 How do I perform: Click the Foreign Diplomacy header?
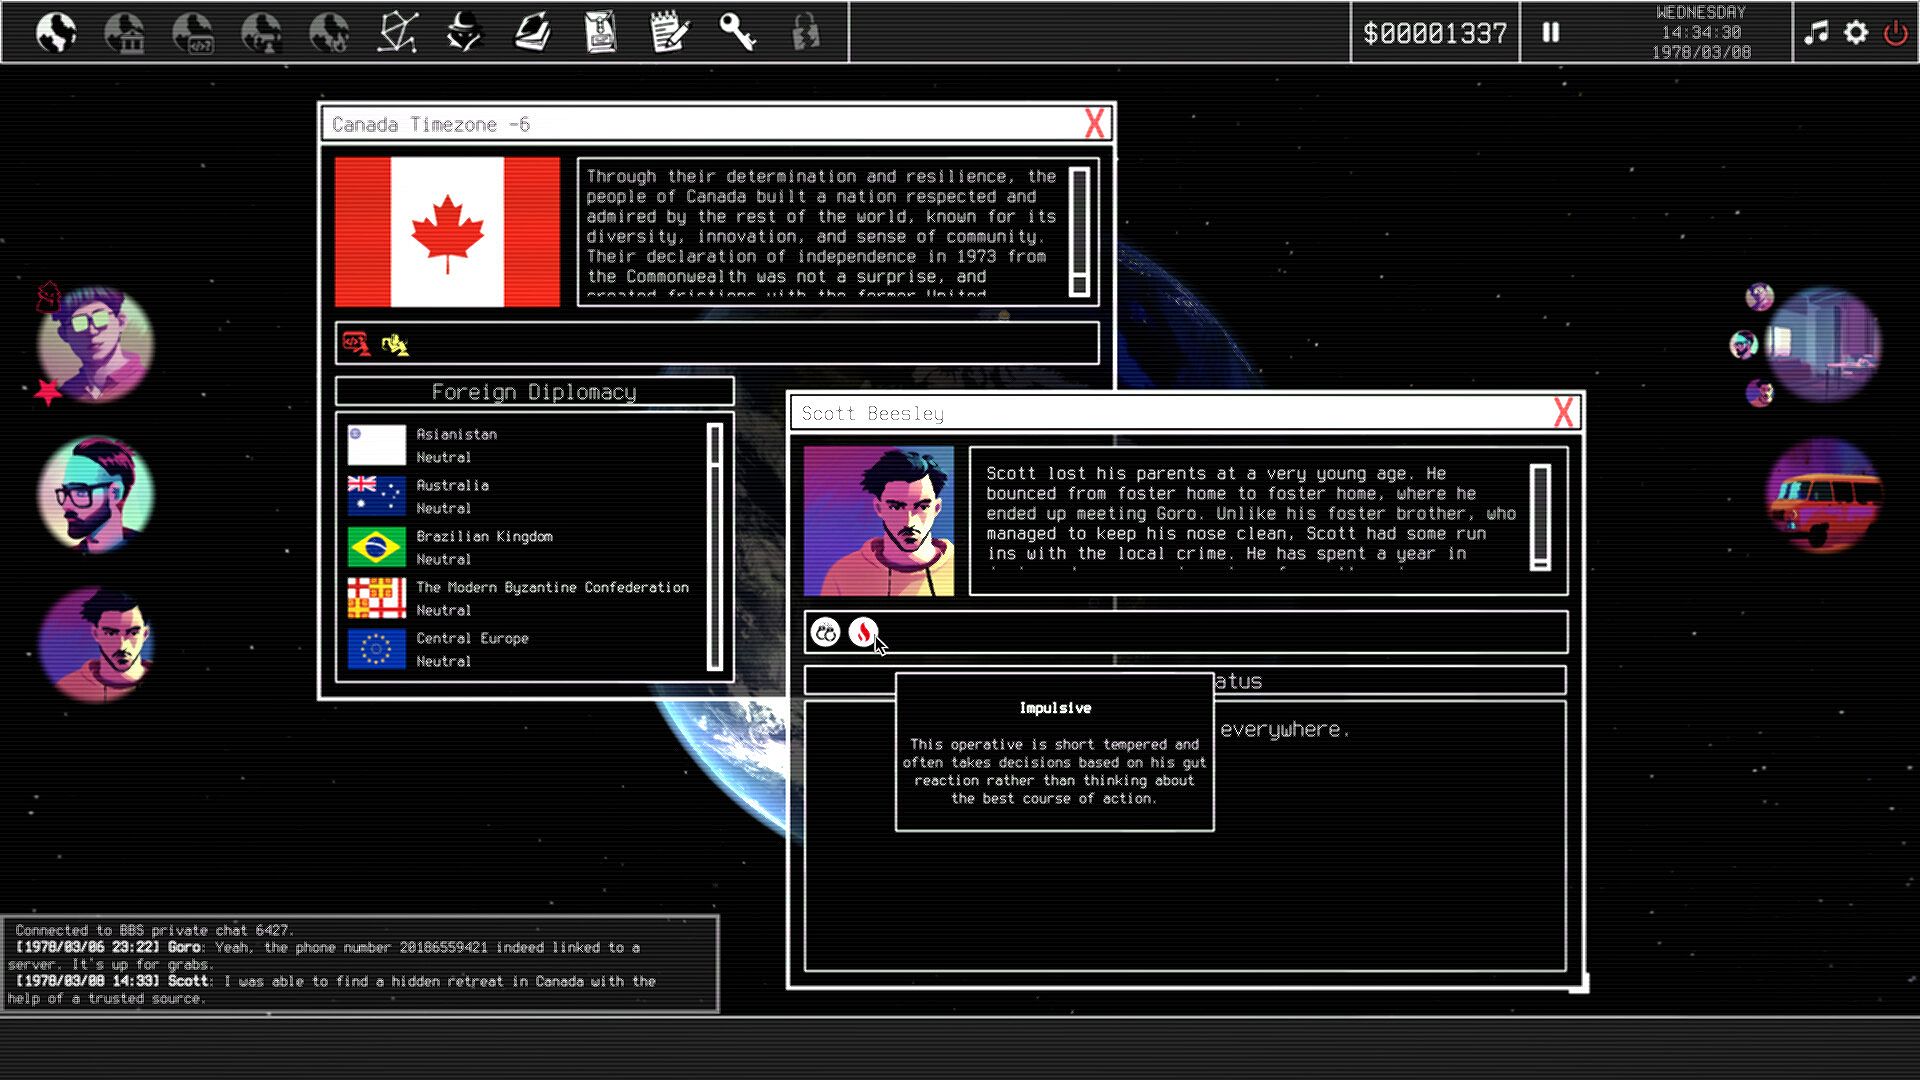(x=534, y=392)
